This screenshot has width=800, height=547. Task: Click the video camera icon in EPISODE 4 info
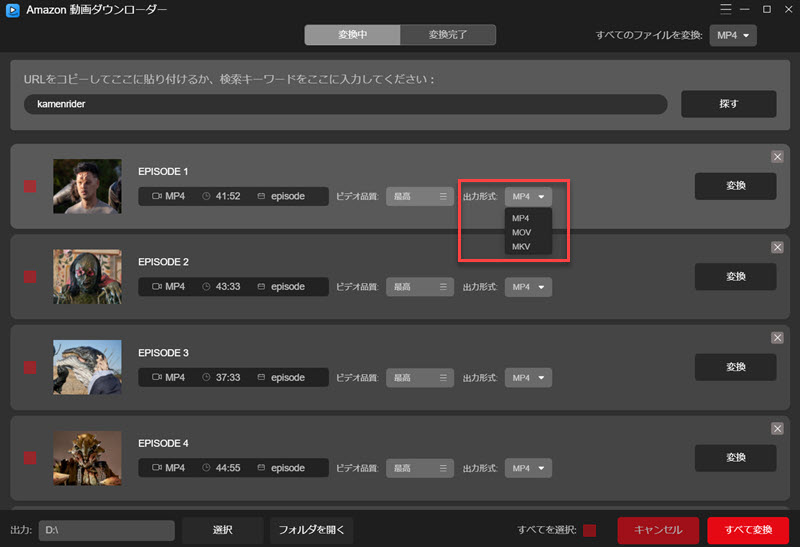157,467
